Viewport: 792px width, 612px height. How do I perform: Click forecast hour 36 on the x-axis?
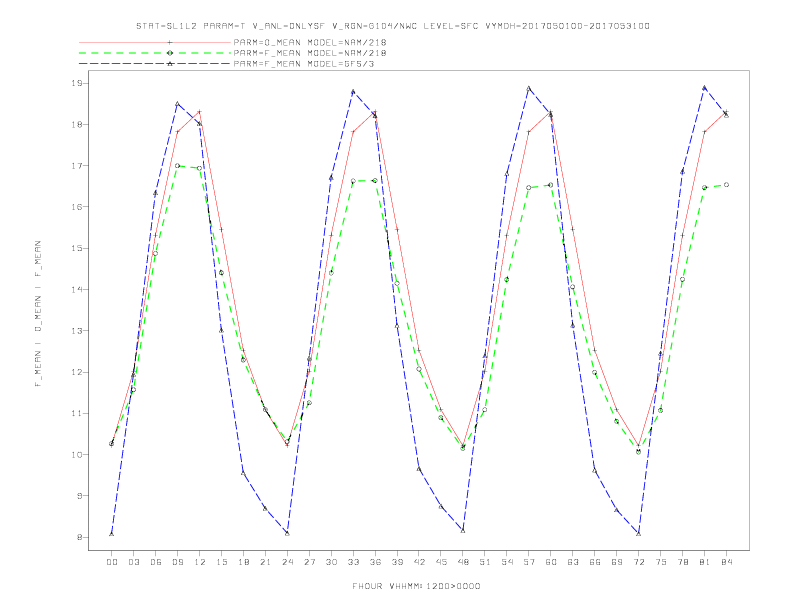(x=375, y=562)
